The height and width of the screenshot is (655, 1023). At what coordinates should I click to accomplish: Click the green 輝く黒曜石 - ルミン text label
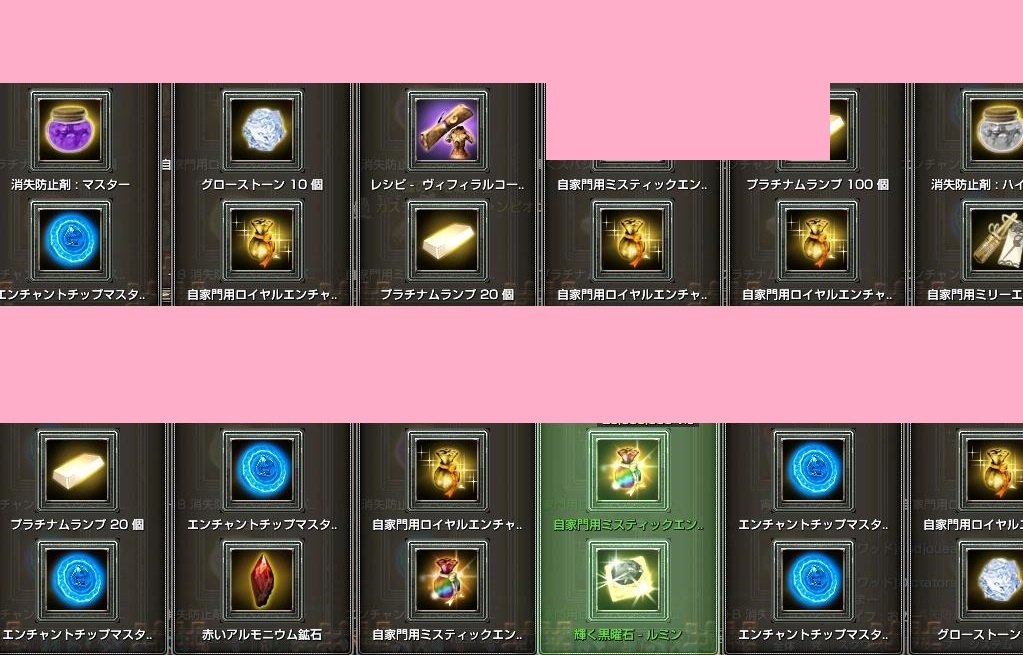628,634
